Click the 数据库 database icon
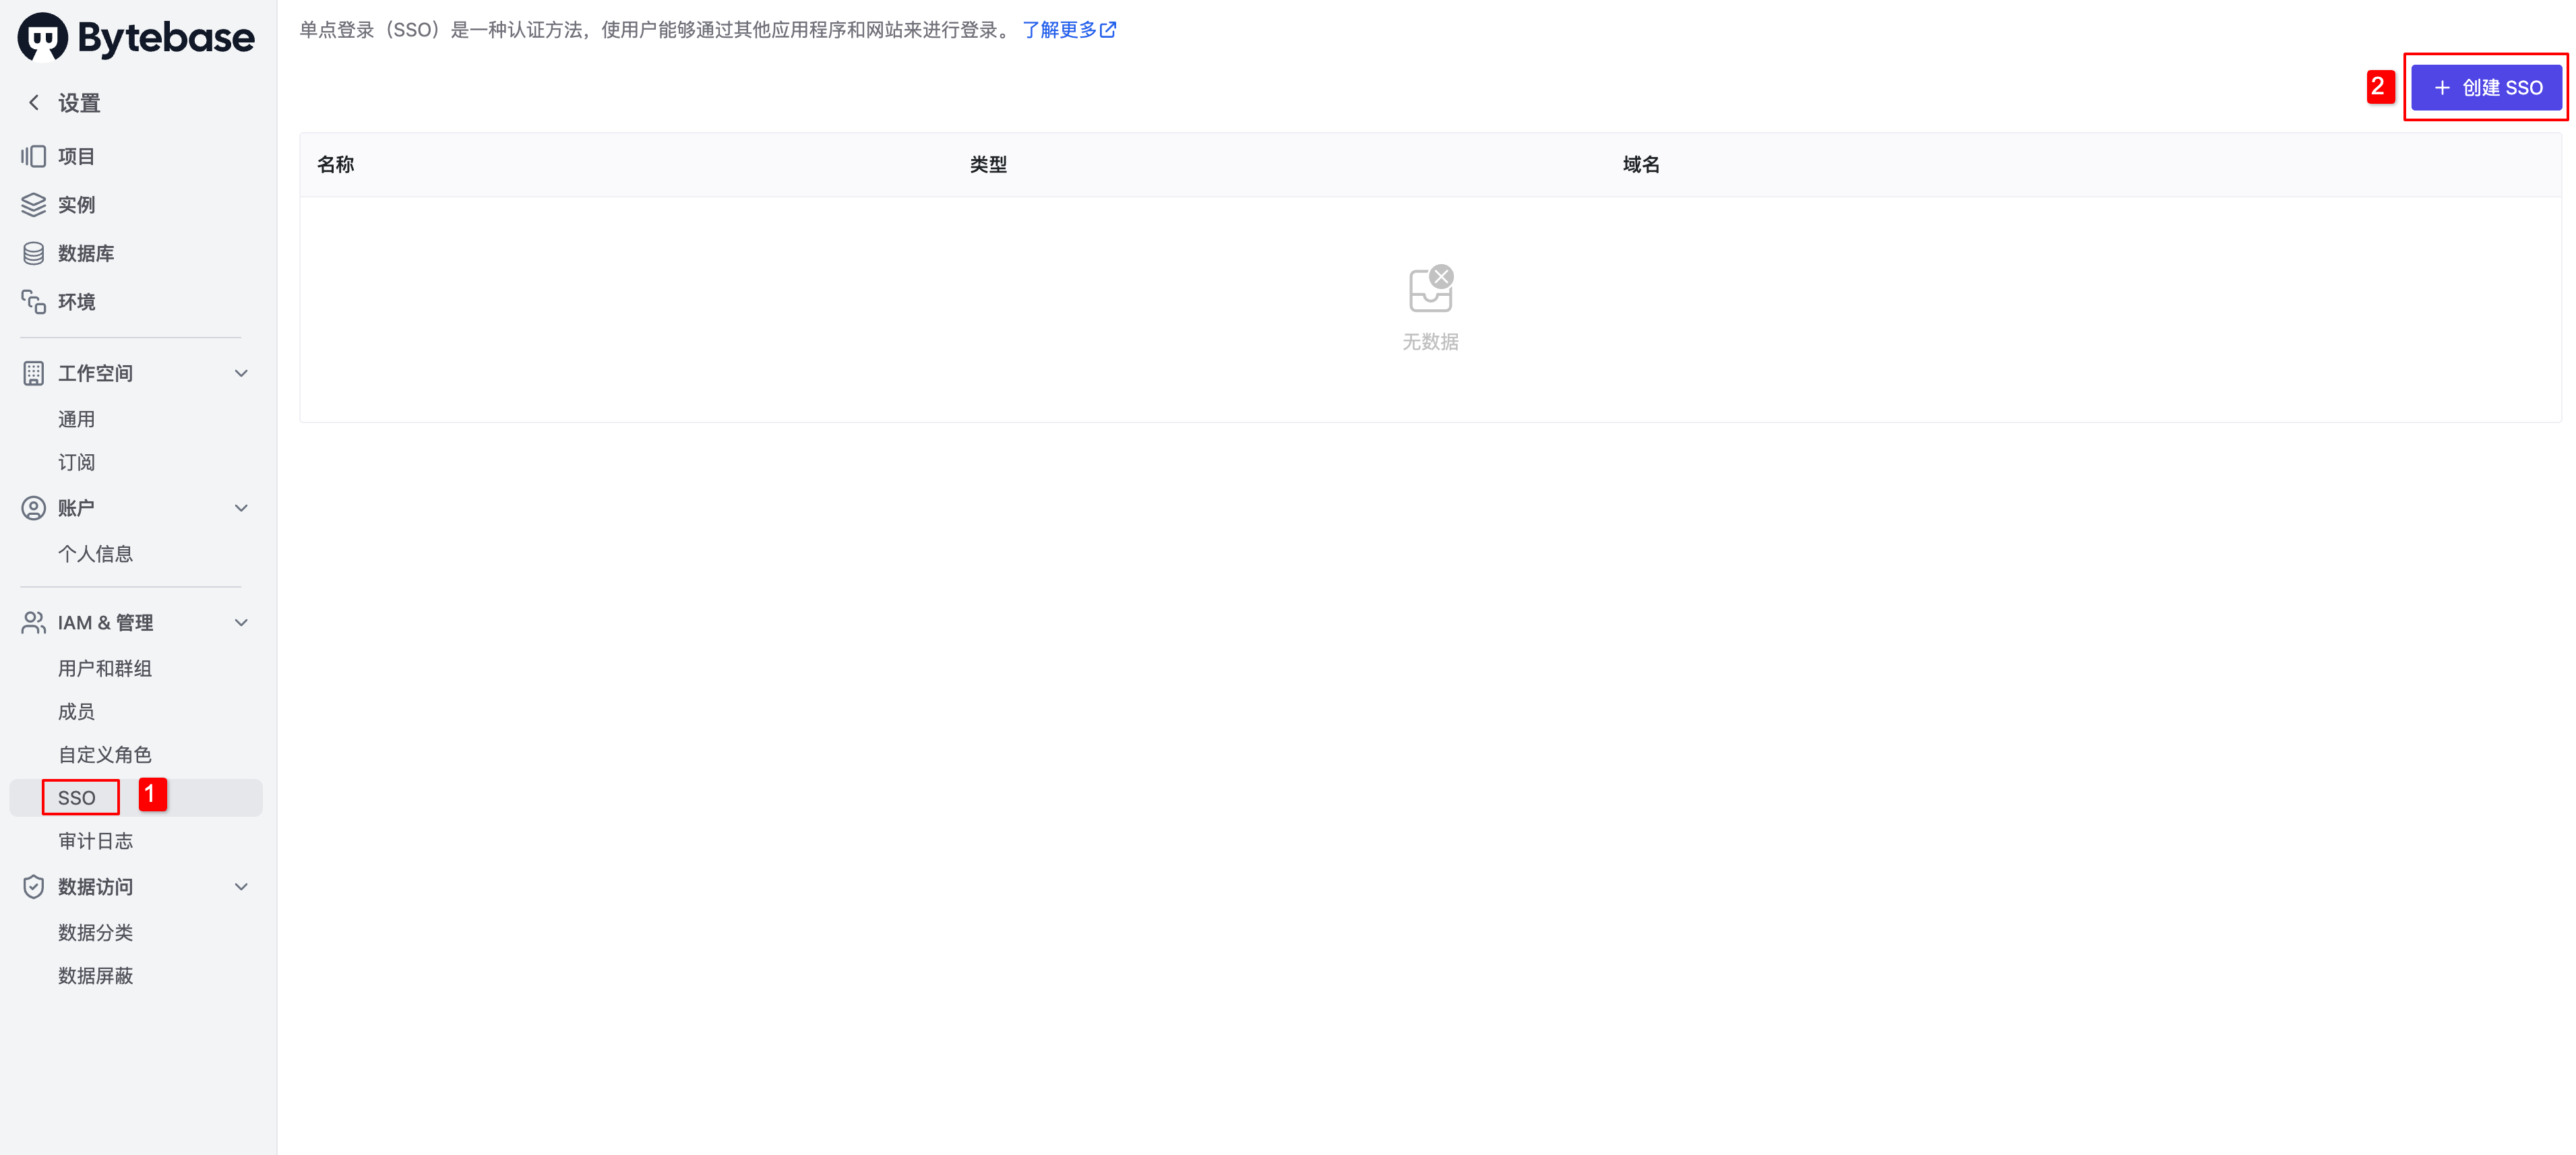Image resolution: width=2576 pixels, height=1155 pixels. coord(33,253)
